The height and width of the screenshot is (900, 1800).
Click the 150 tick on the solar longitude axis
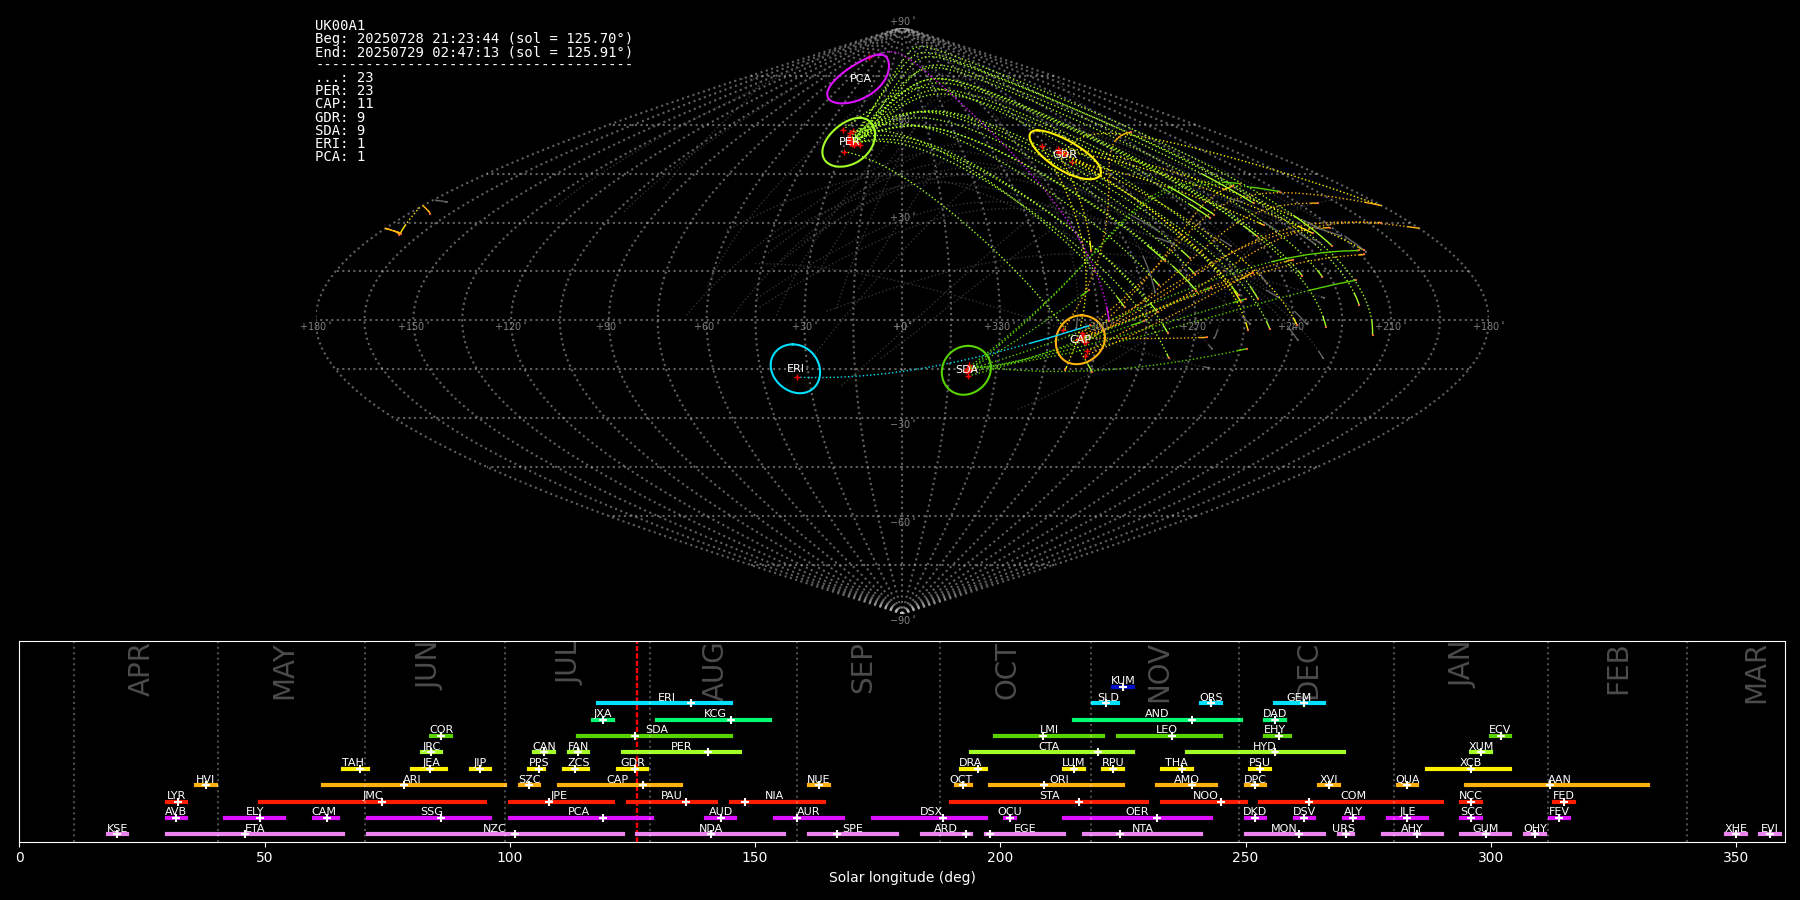(x=755, y=857)
